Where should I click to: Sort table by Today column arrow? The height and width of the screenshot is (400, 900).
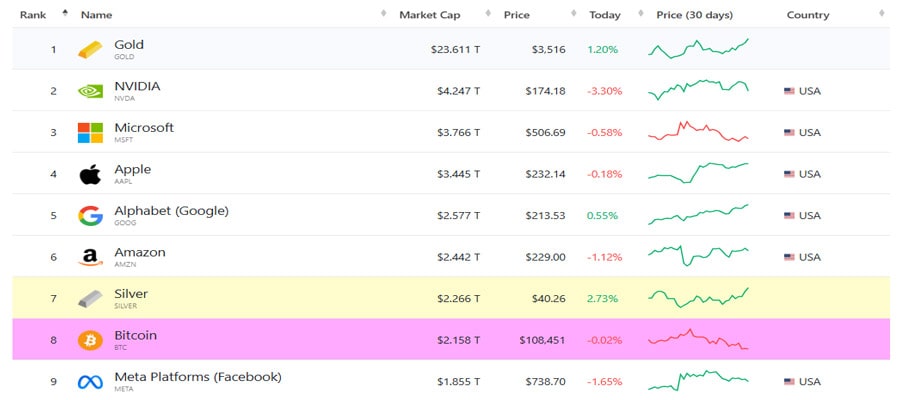click(641, 13)
